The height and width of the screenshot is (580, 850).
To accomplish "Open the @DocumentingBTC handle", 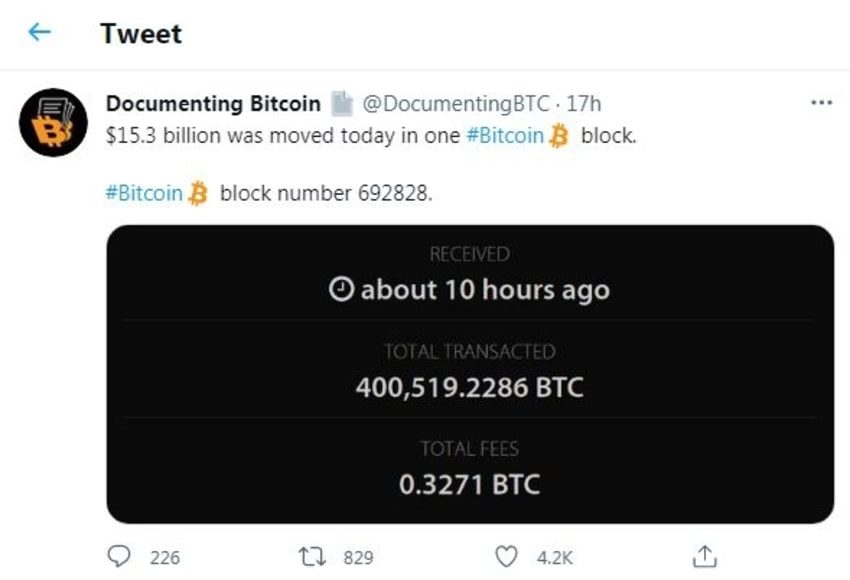I will tap(455, 104).
